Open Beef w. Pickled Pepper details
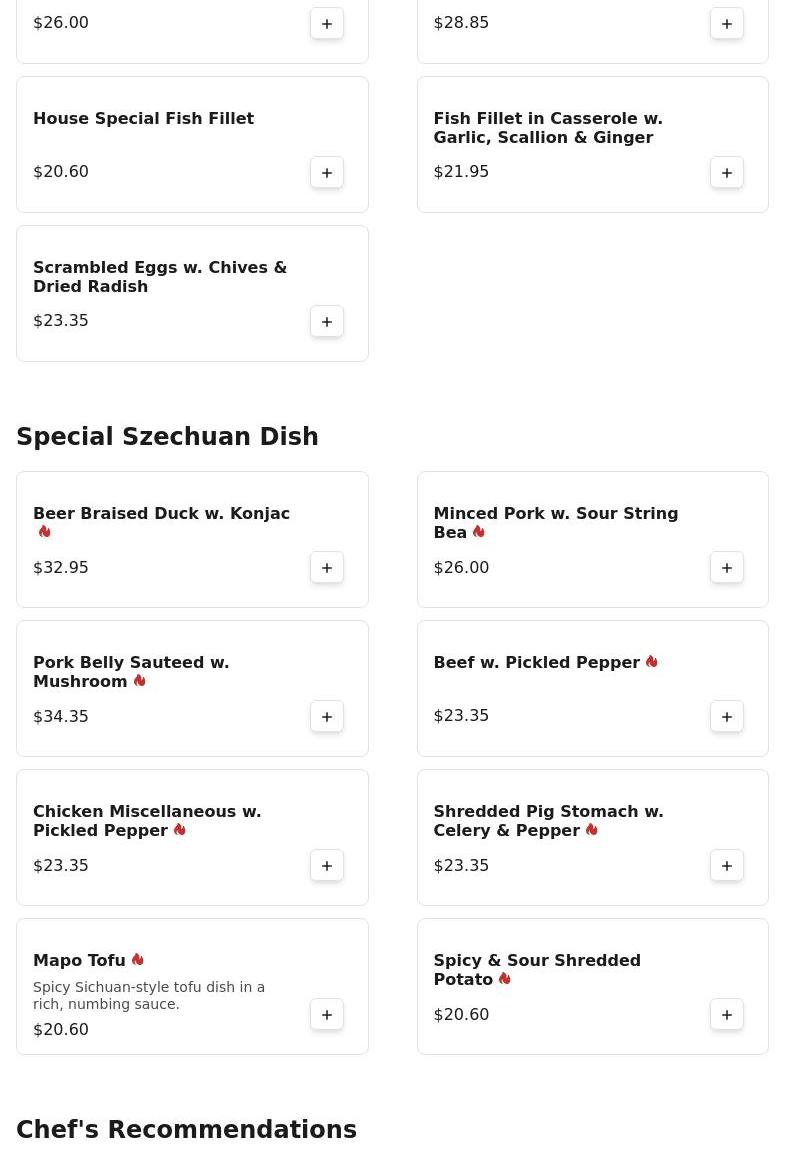Viewport: 785px width, 1149px height. coord(536,662)
